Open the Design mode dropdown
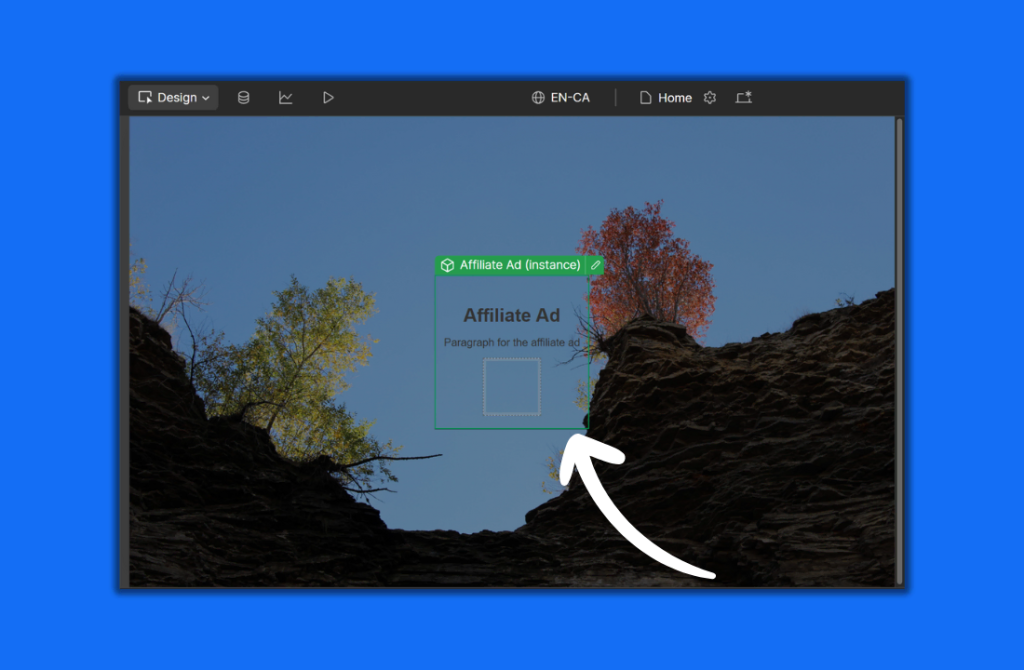Viewport: 1024px width, 670px height. click(x=173, y=97)
